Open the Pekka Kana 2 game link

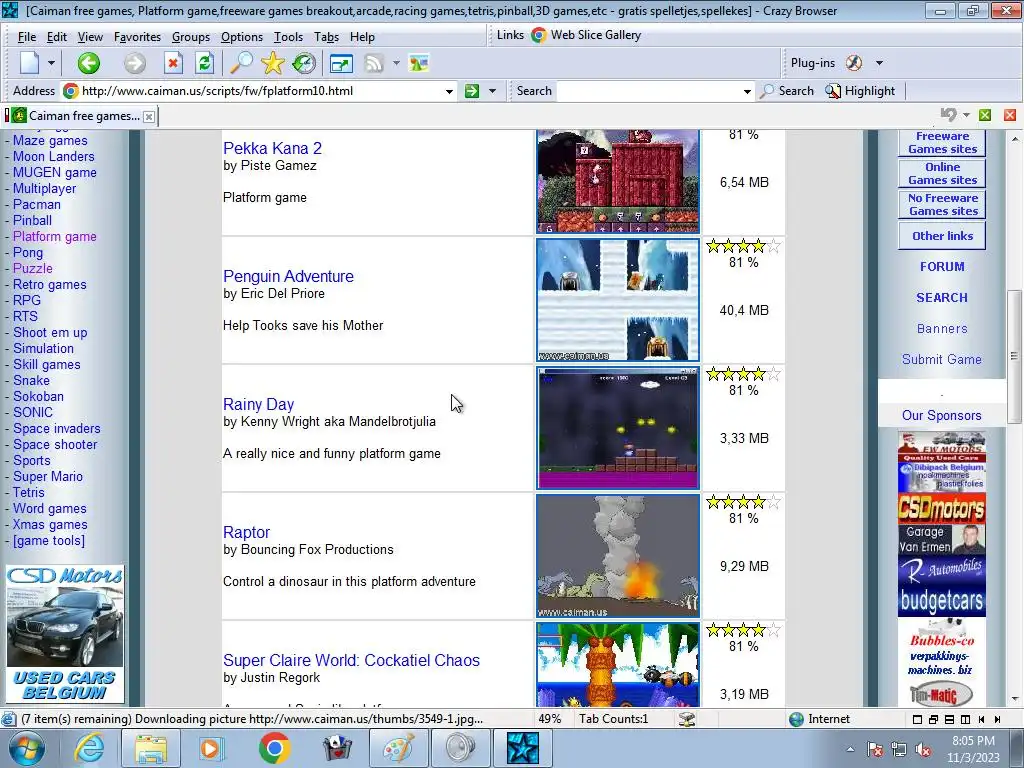(272, 148)
